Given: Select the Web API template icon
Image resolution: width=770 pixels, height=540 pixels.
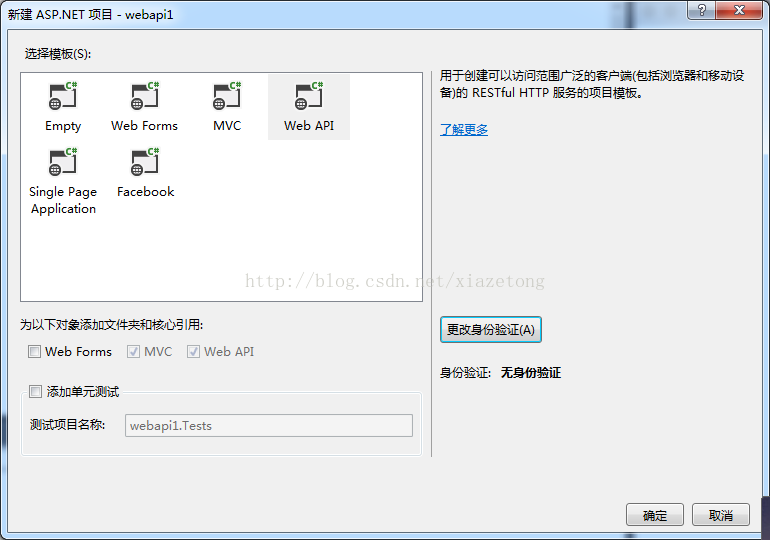Looking at the screenshot, I should 309,96.
